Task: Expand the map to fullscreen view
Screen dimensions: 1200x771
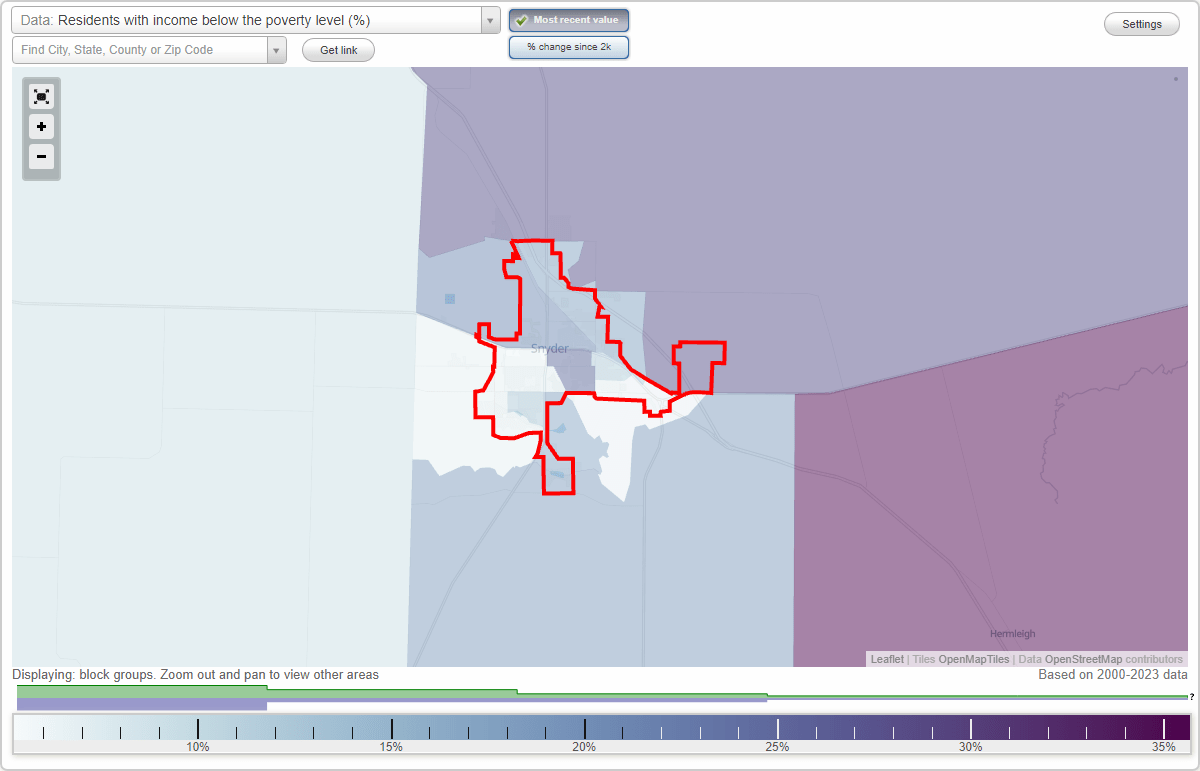Action: pyautogui.click(x=41, y=96)
